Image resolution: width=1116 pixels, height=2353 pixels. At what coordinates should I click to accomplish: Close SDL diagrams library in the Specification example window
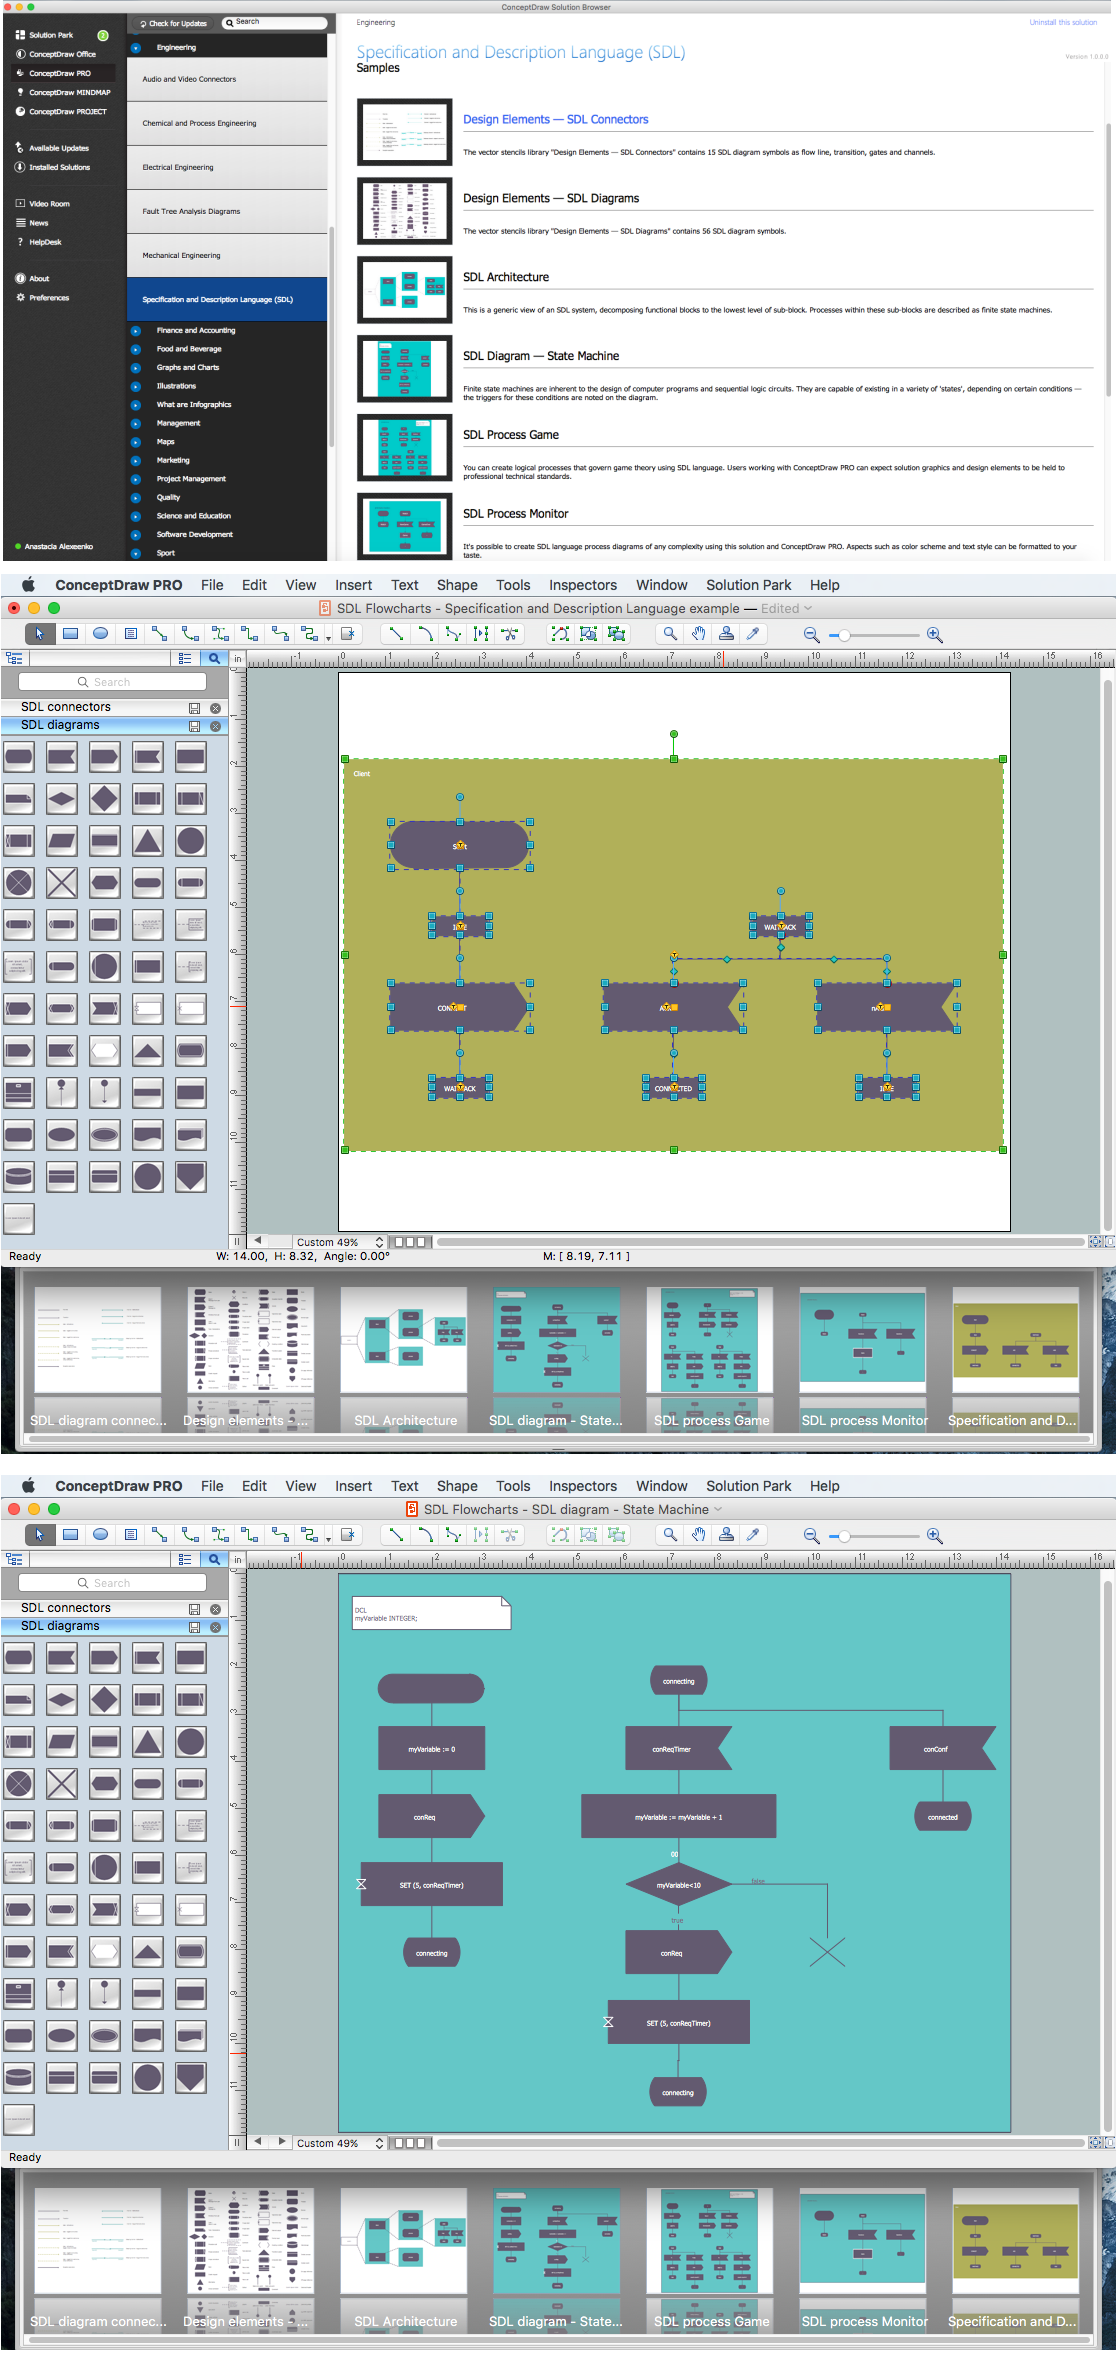[x=215, y=726]
